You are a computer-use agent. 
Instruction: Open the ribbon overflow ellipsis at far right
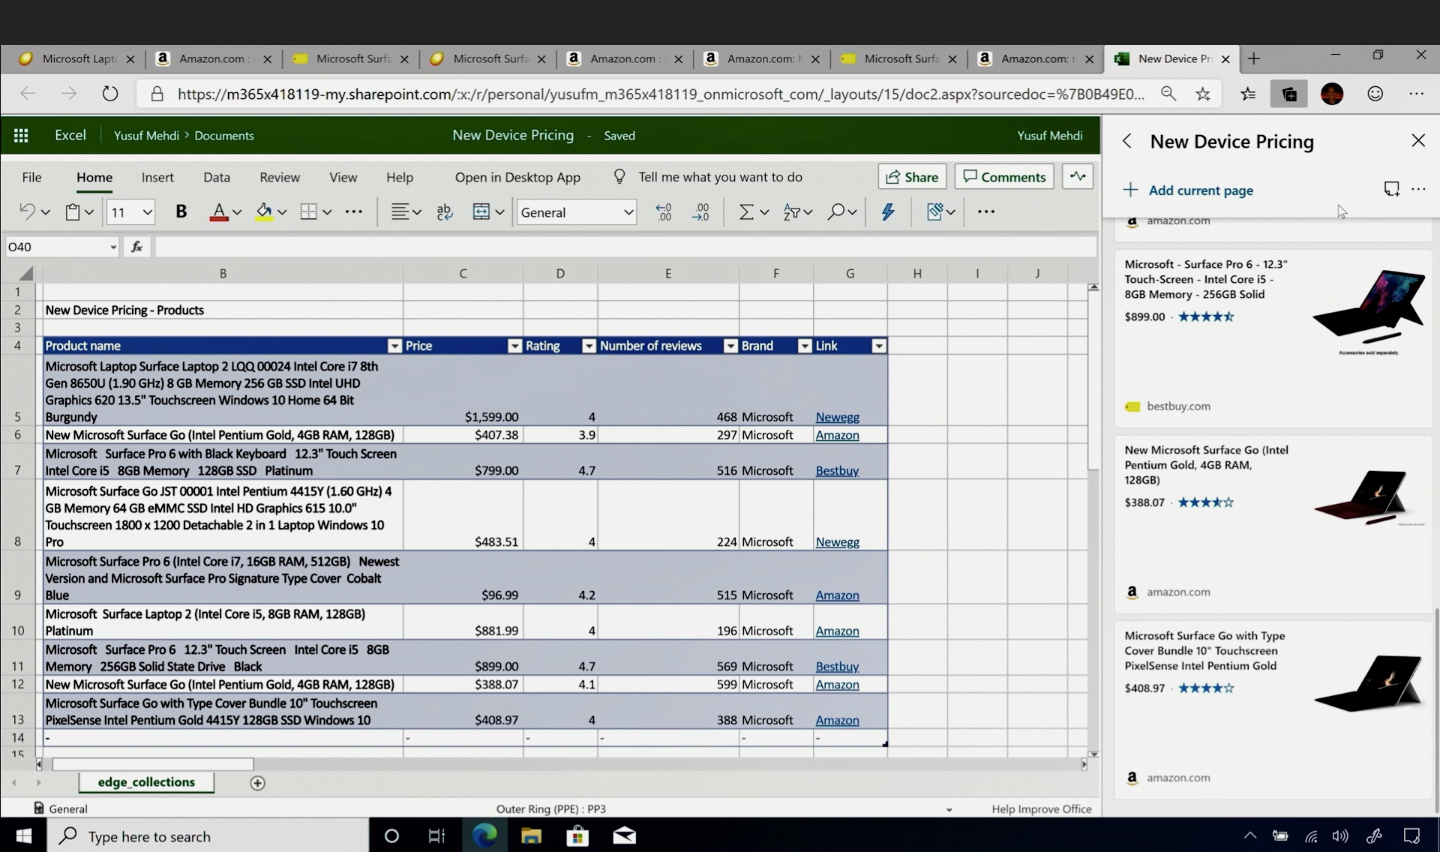coord(986,212)
